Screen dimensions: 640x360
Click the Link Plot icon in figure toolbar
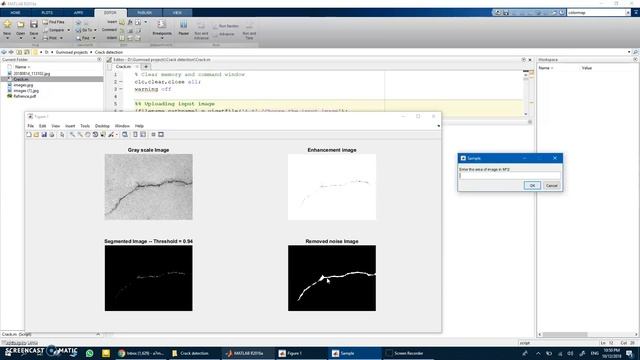point(125,134)
